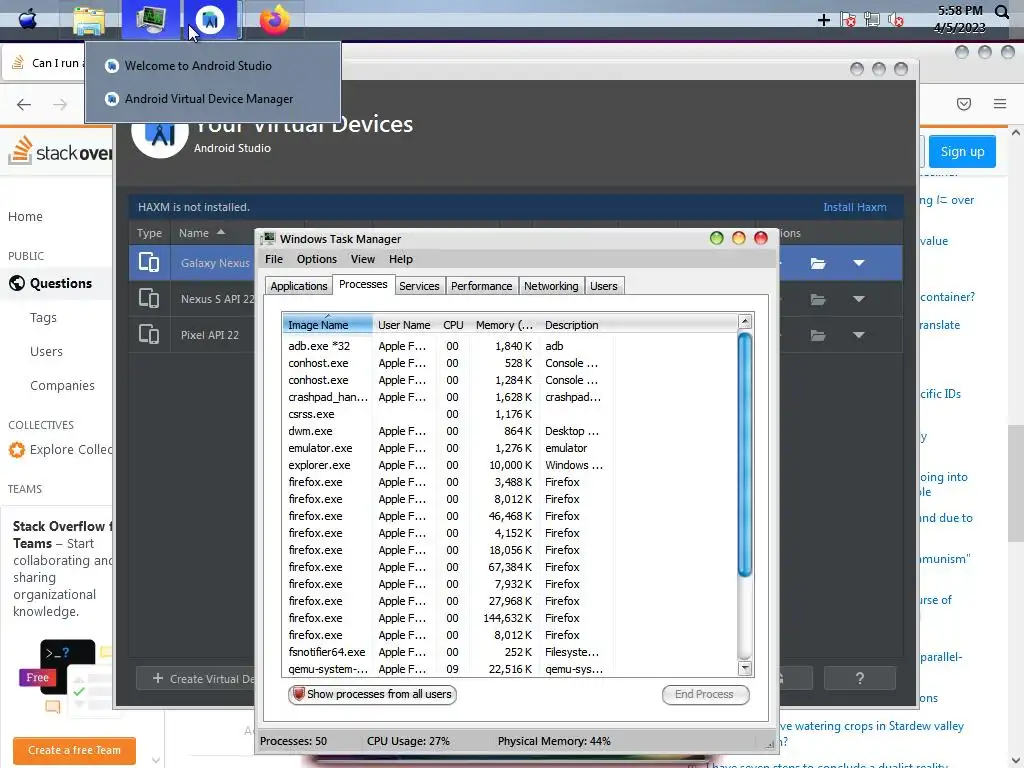Click Galaxy Nexus device type icon
The height and width of the screenshot is (768, 1024).
(x=149, y=263)
